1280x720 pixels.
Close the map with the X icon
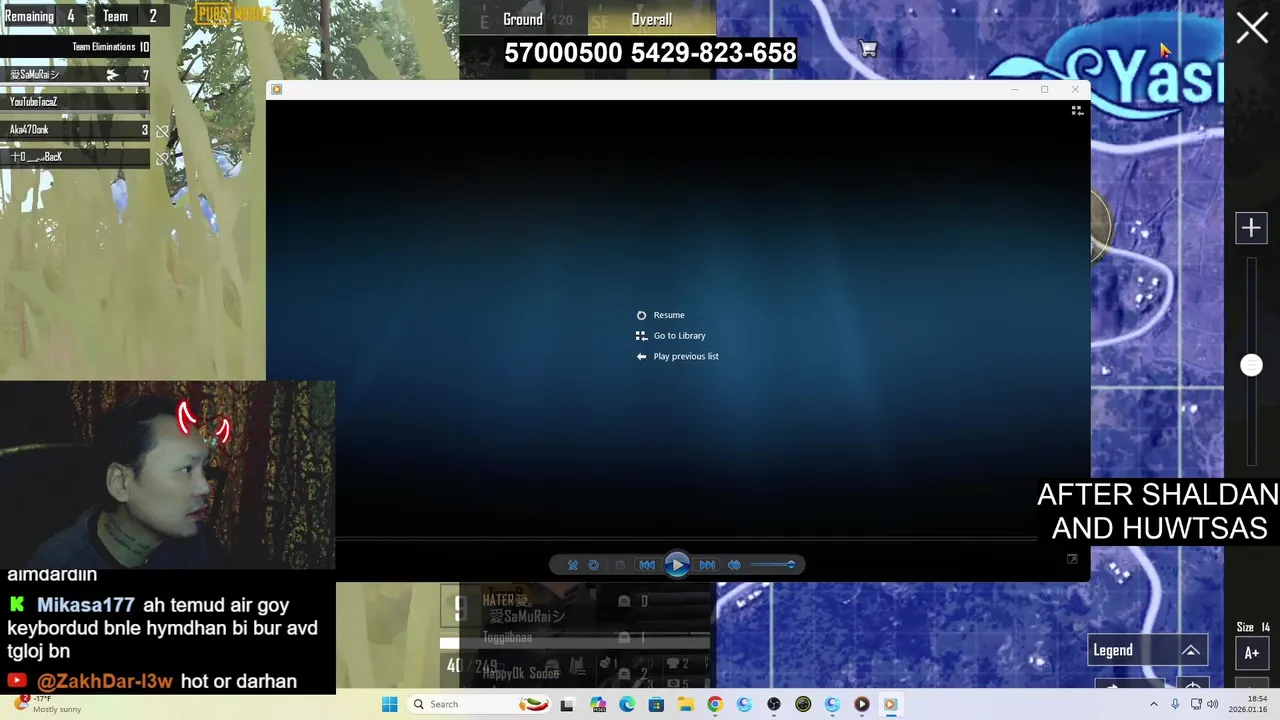[1252, 28]
